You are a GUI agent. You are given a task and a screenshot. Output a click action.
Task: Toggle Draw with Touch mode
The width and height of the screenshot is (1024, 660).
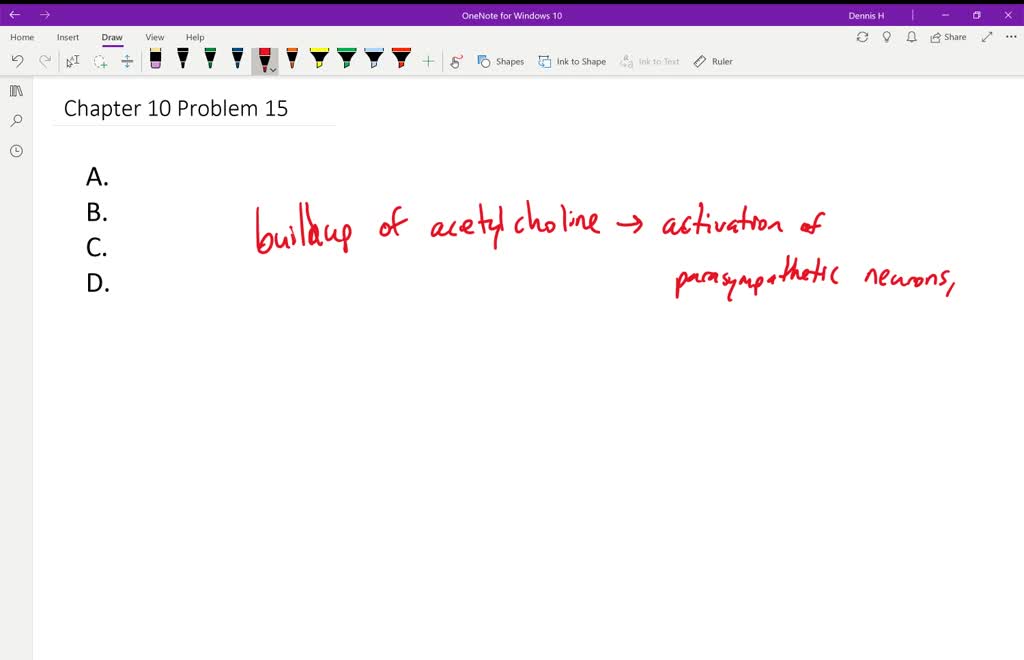point(456,61)
